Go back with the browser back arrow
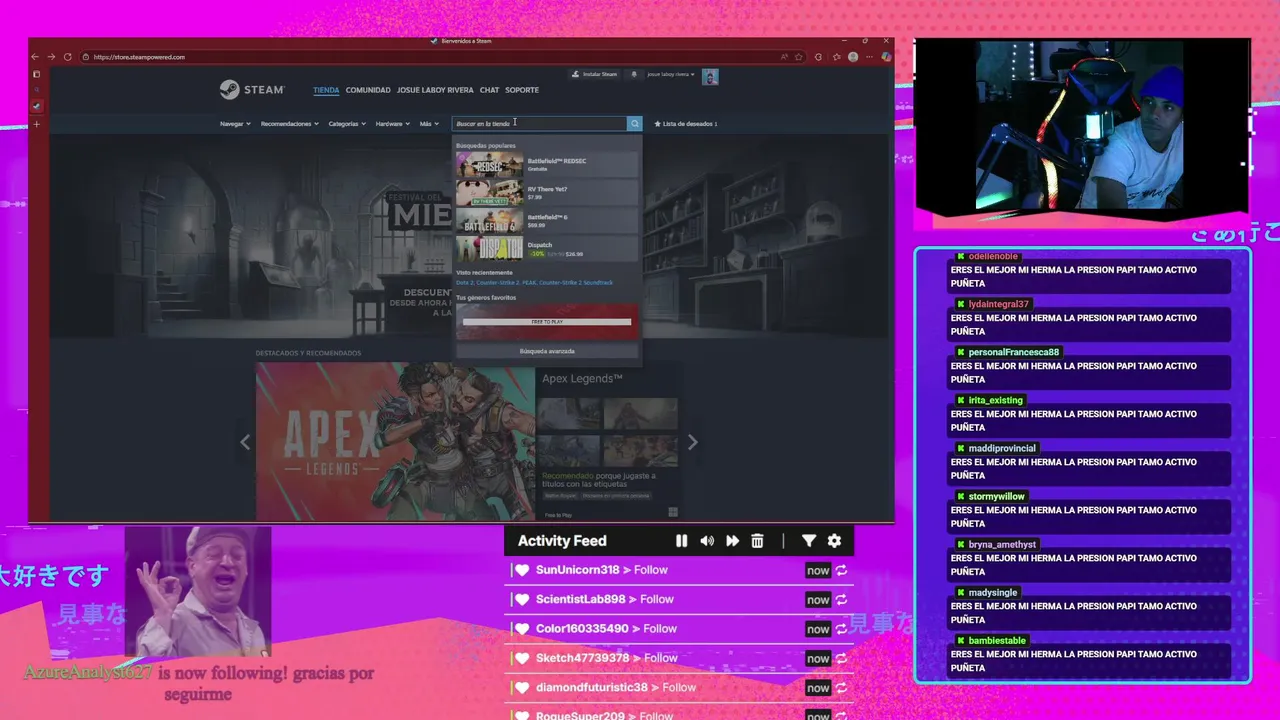The width and height of the screenshot is (1280, 720). coord(36,57)
